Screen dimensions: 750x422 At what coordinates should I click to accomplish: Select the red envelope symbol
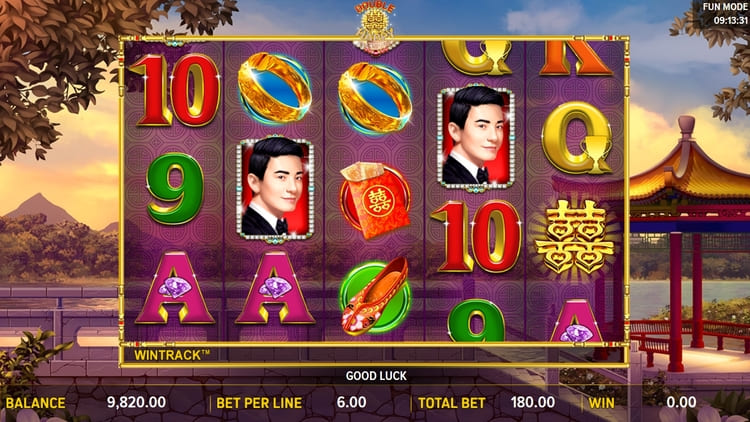click(x=375, y=200)
